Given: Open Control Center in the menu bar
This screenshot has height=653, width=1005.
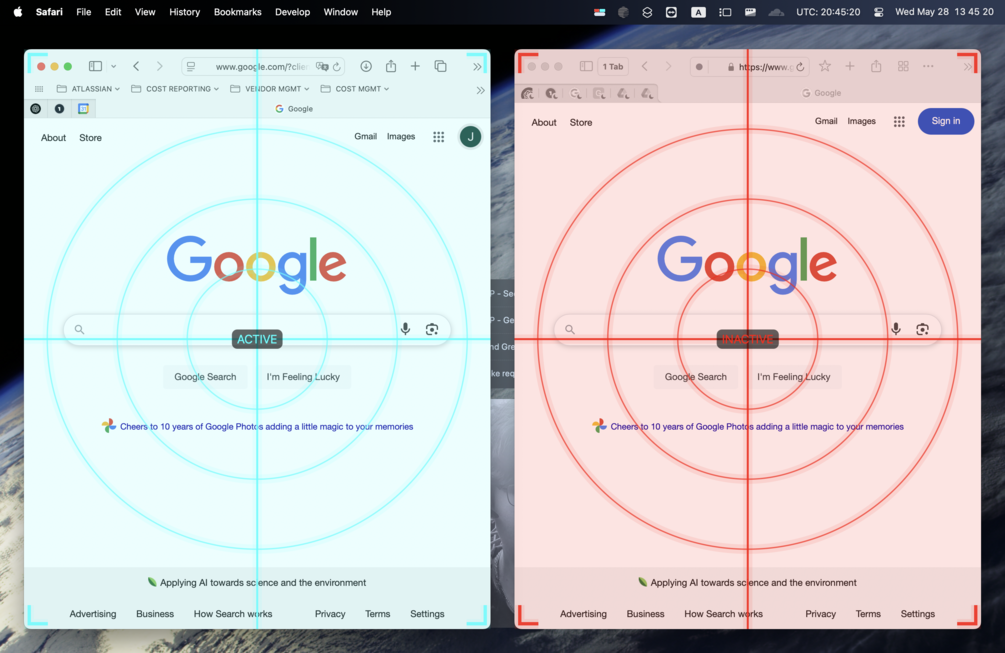Looking at the screenshot, I should [x=878, y=12].
